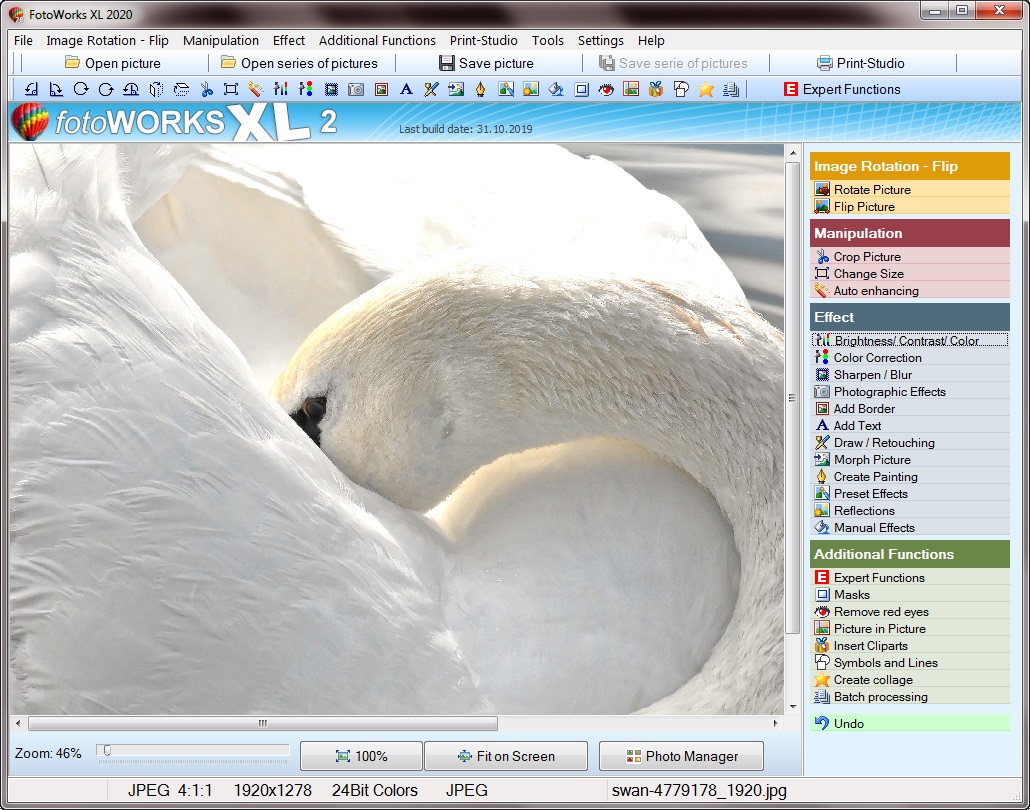Open the Remove Red Eyes tool icon
This screenshot has height=810, width=1030.
[607, 89]
